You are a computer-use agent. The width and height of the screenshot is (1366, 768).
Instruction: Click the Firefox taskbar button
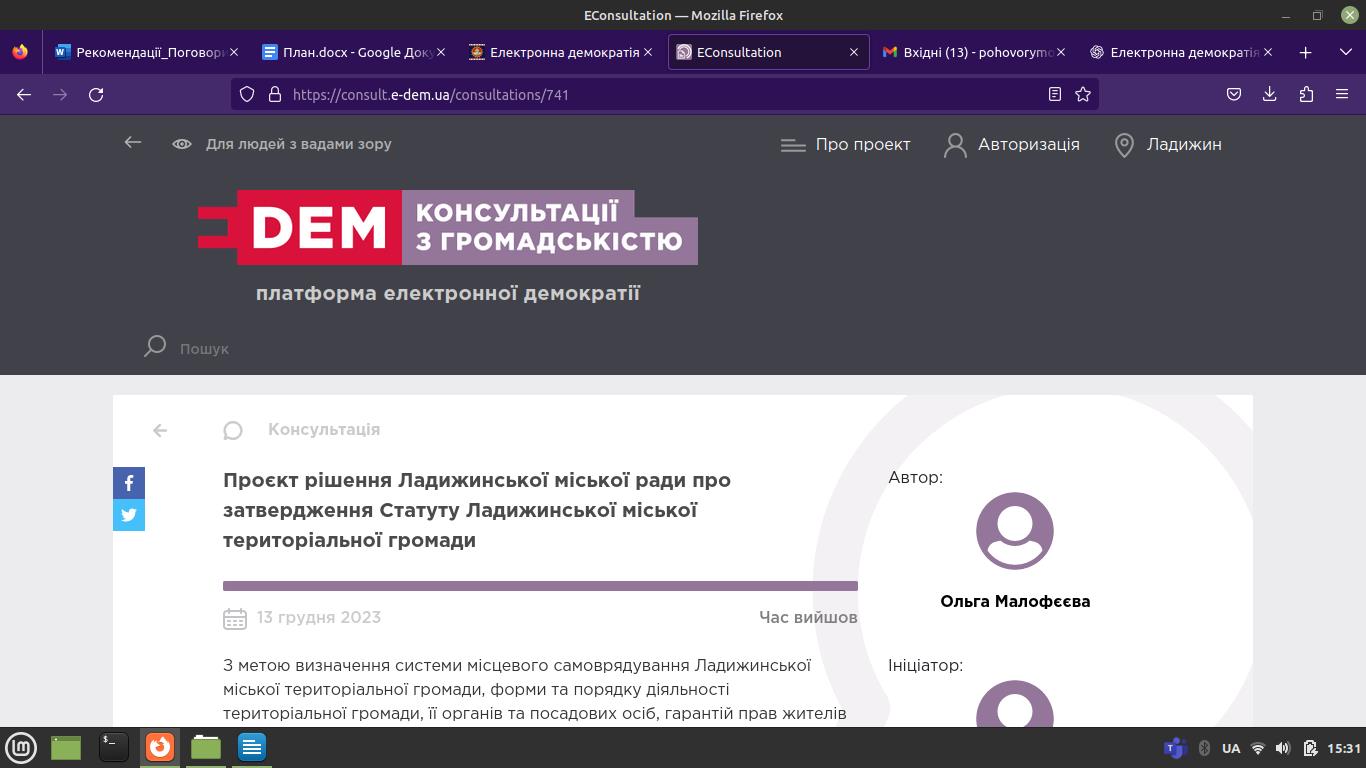160,747
